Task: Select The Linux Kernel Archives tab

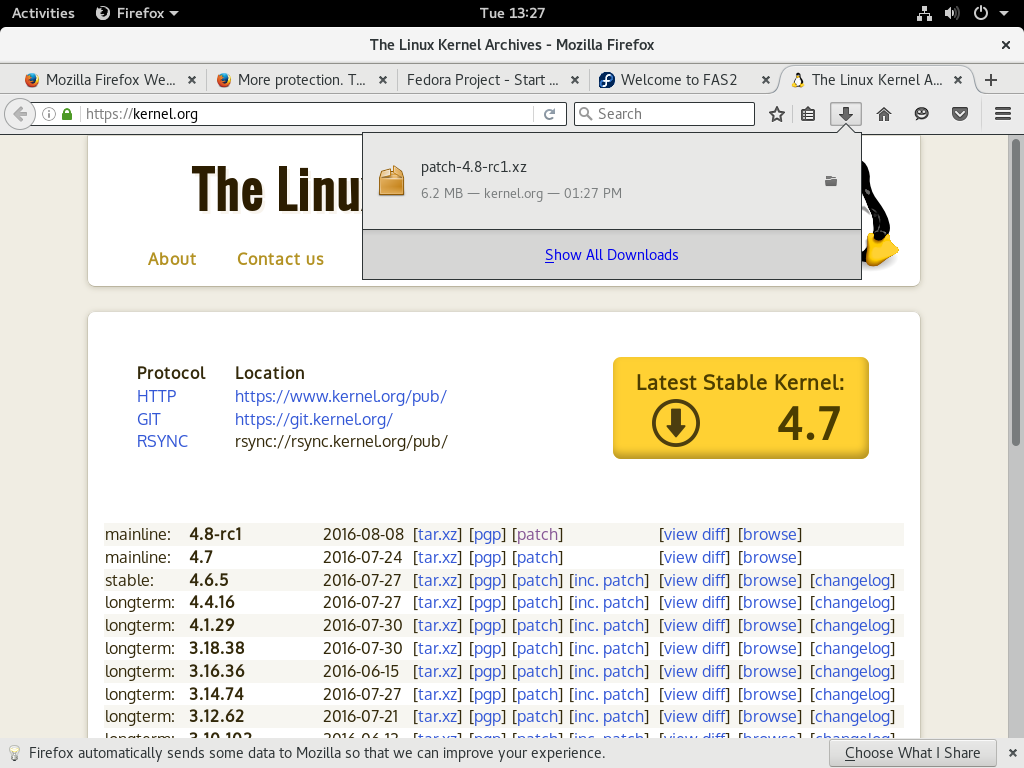Action: (x=876, y=80)
